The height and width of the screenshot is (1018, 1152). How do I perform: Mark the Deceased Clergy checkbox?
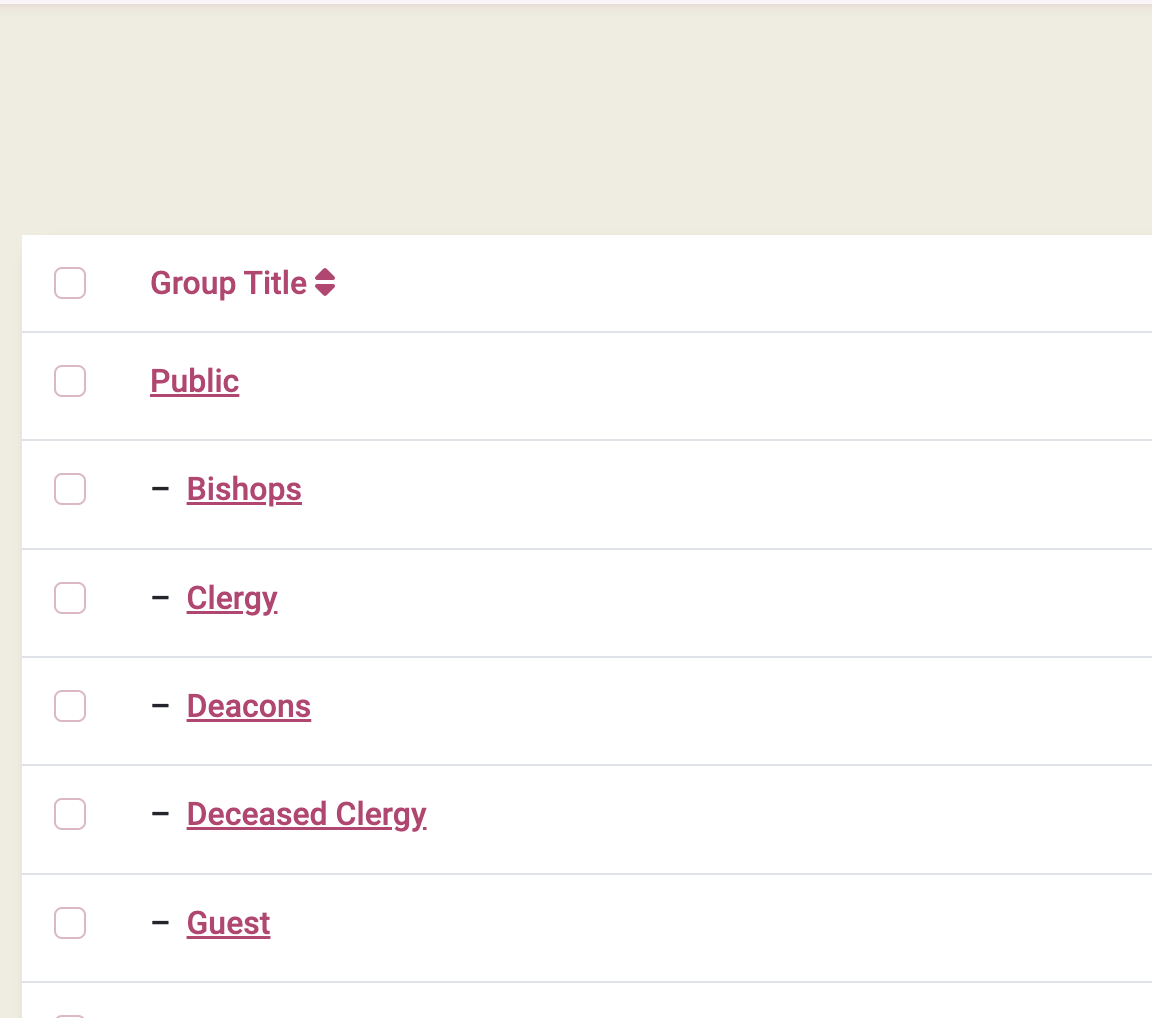(70, 814)
